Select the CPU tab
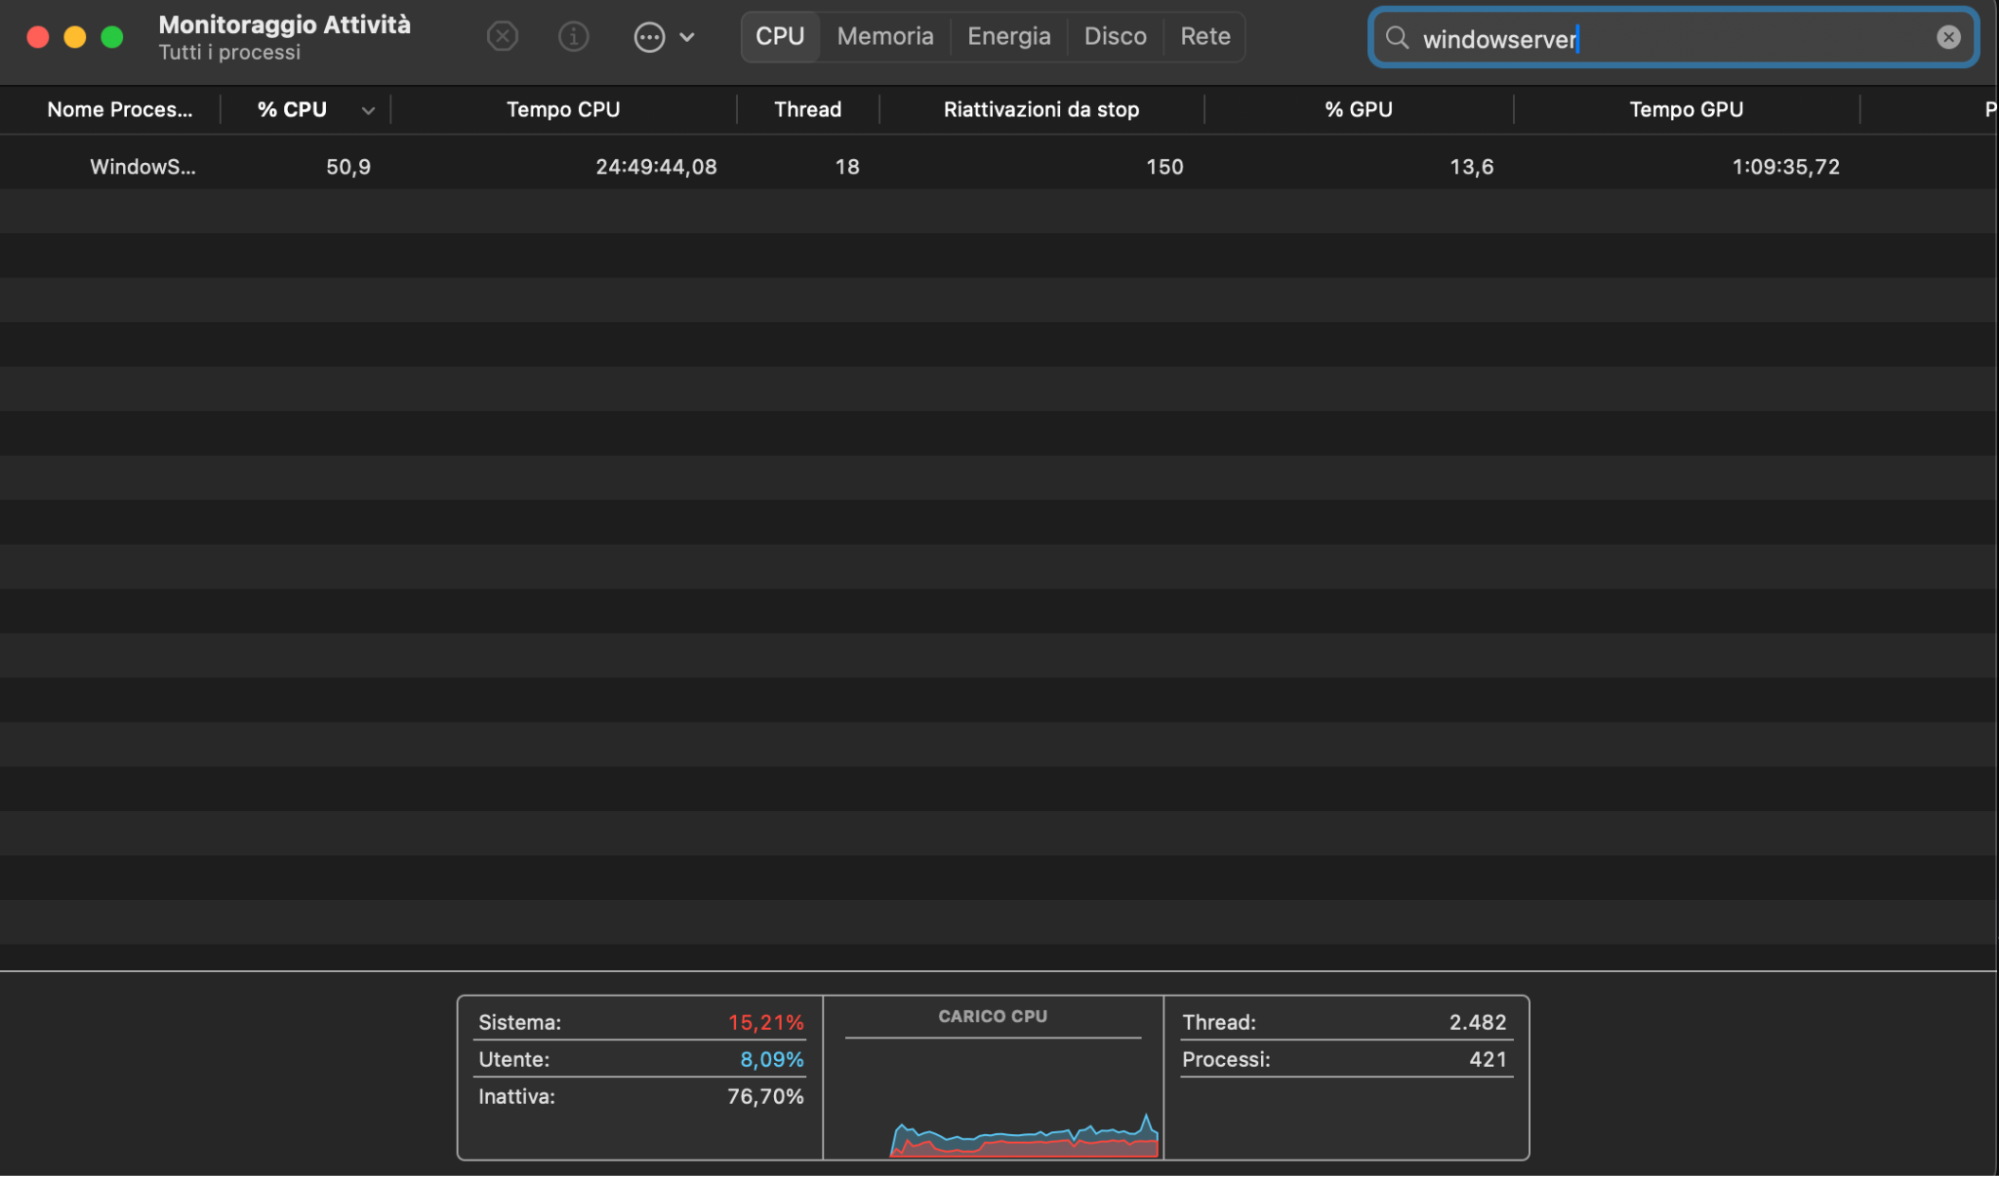The image size is (1999, 1177). (x=779, y=37)
